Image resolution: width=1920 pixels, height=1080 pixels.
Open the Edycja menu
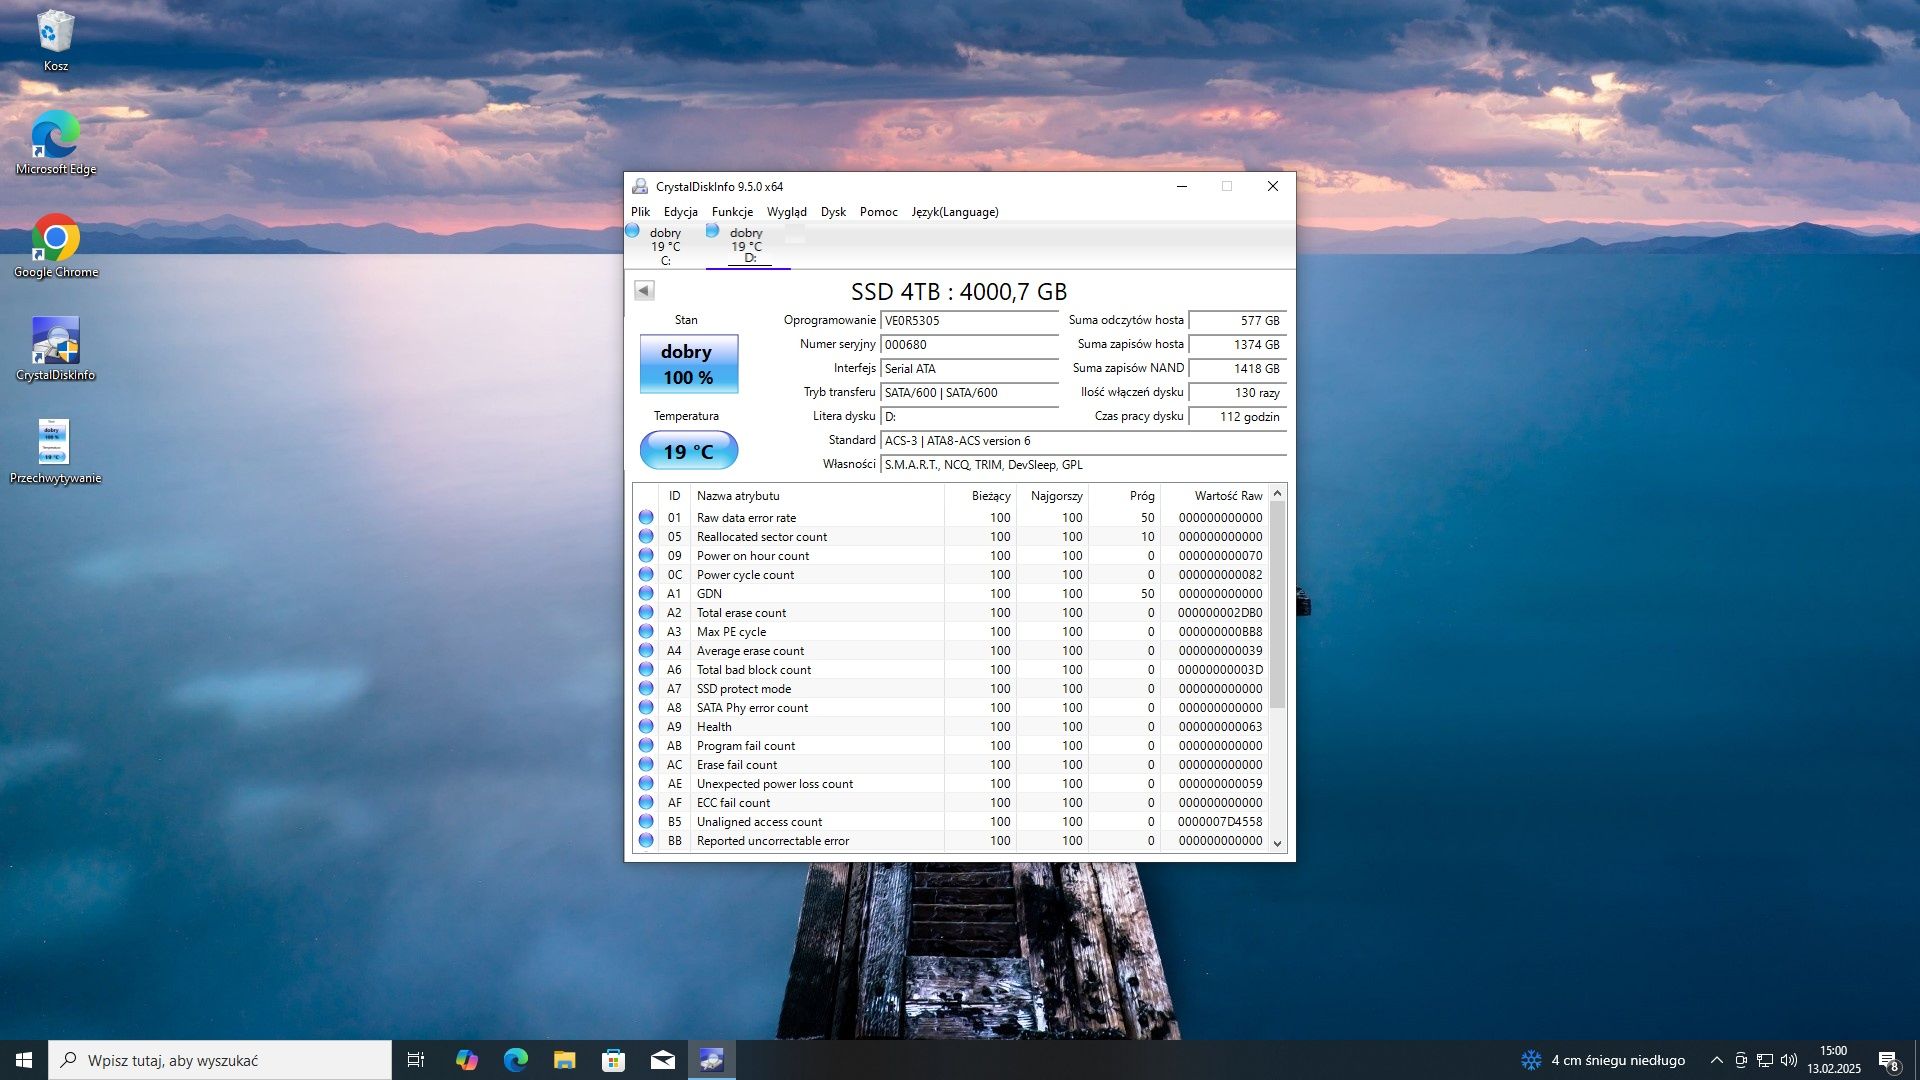point(680,212)
